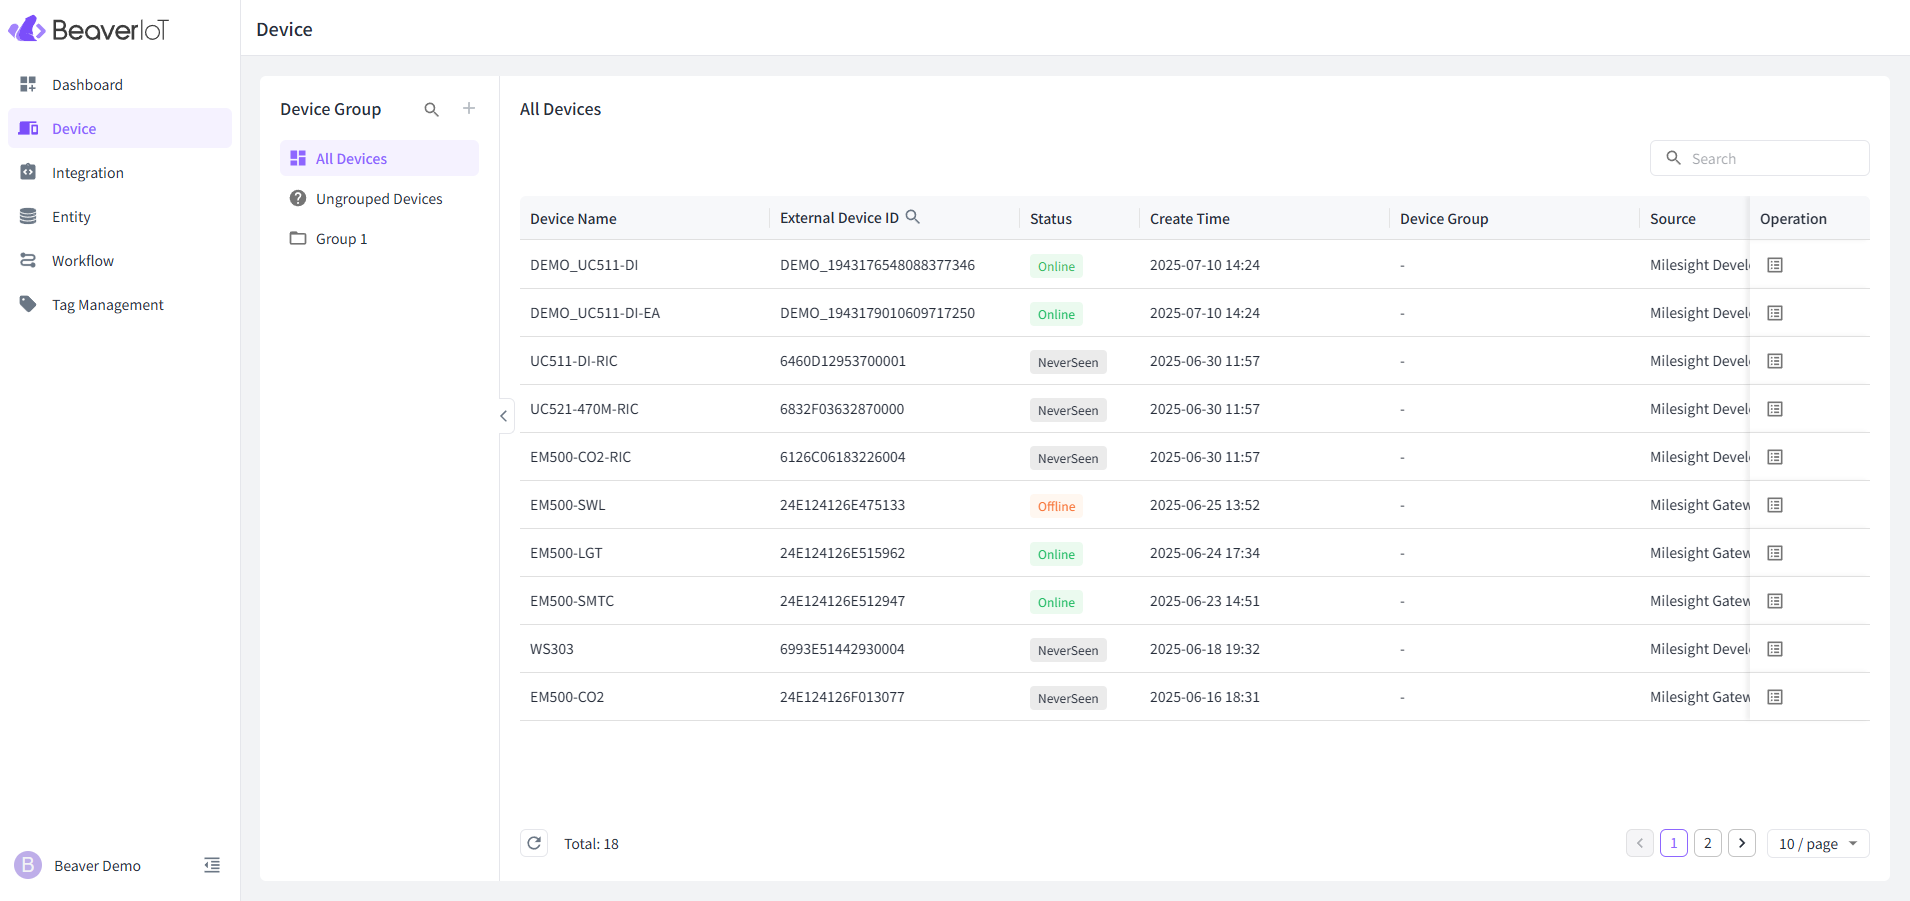
Task: Collapse the left navigation sidebar
Action: 212,865
